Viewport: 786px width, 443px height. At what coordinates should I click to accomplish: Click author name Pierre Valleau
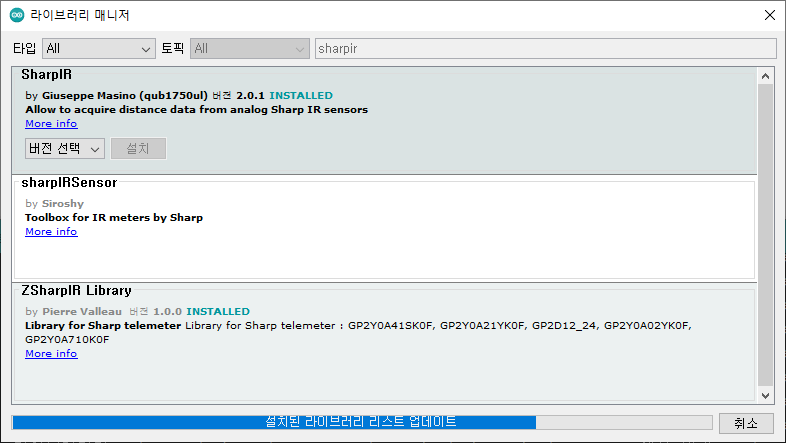coord(82,312)
